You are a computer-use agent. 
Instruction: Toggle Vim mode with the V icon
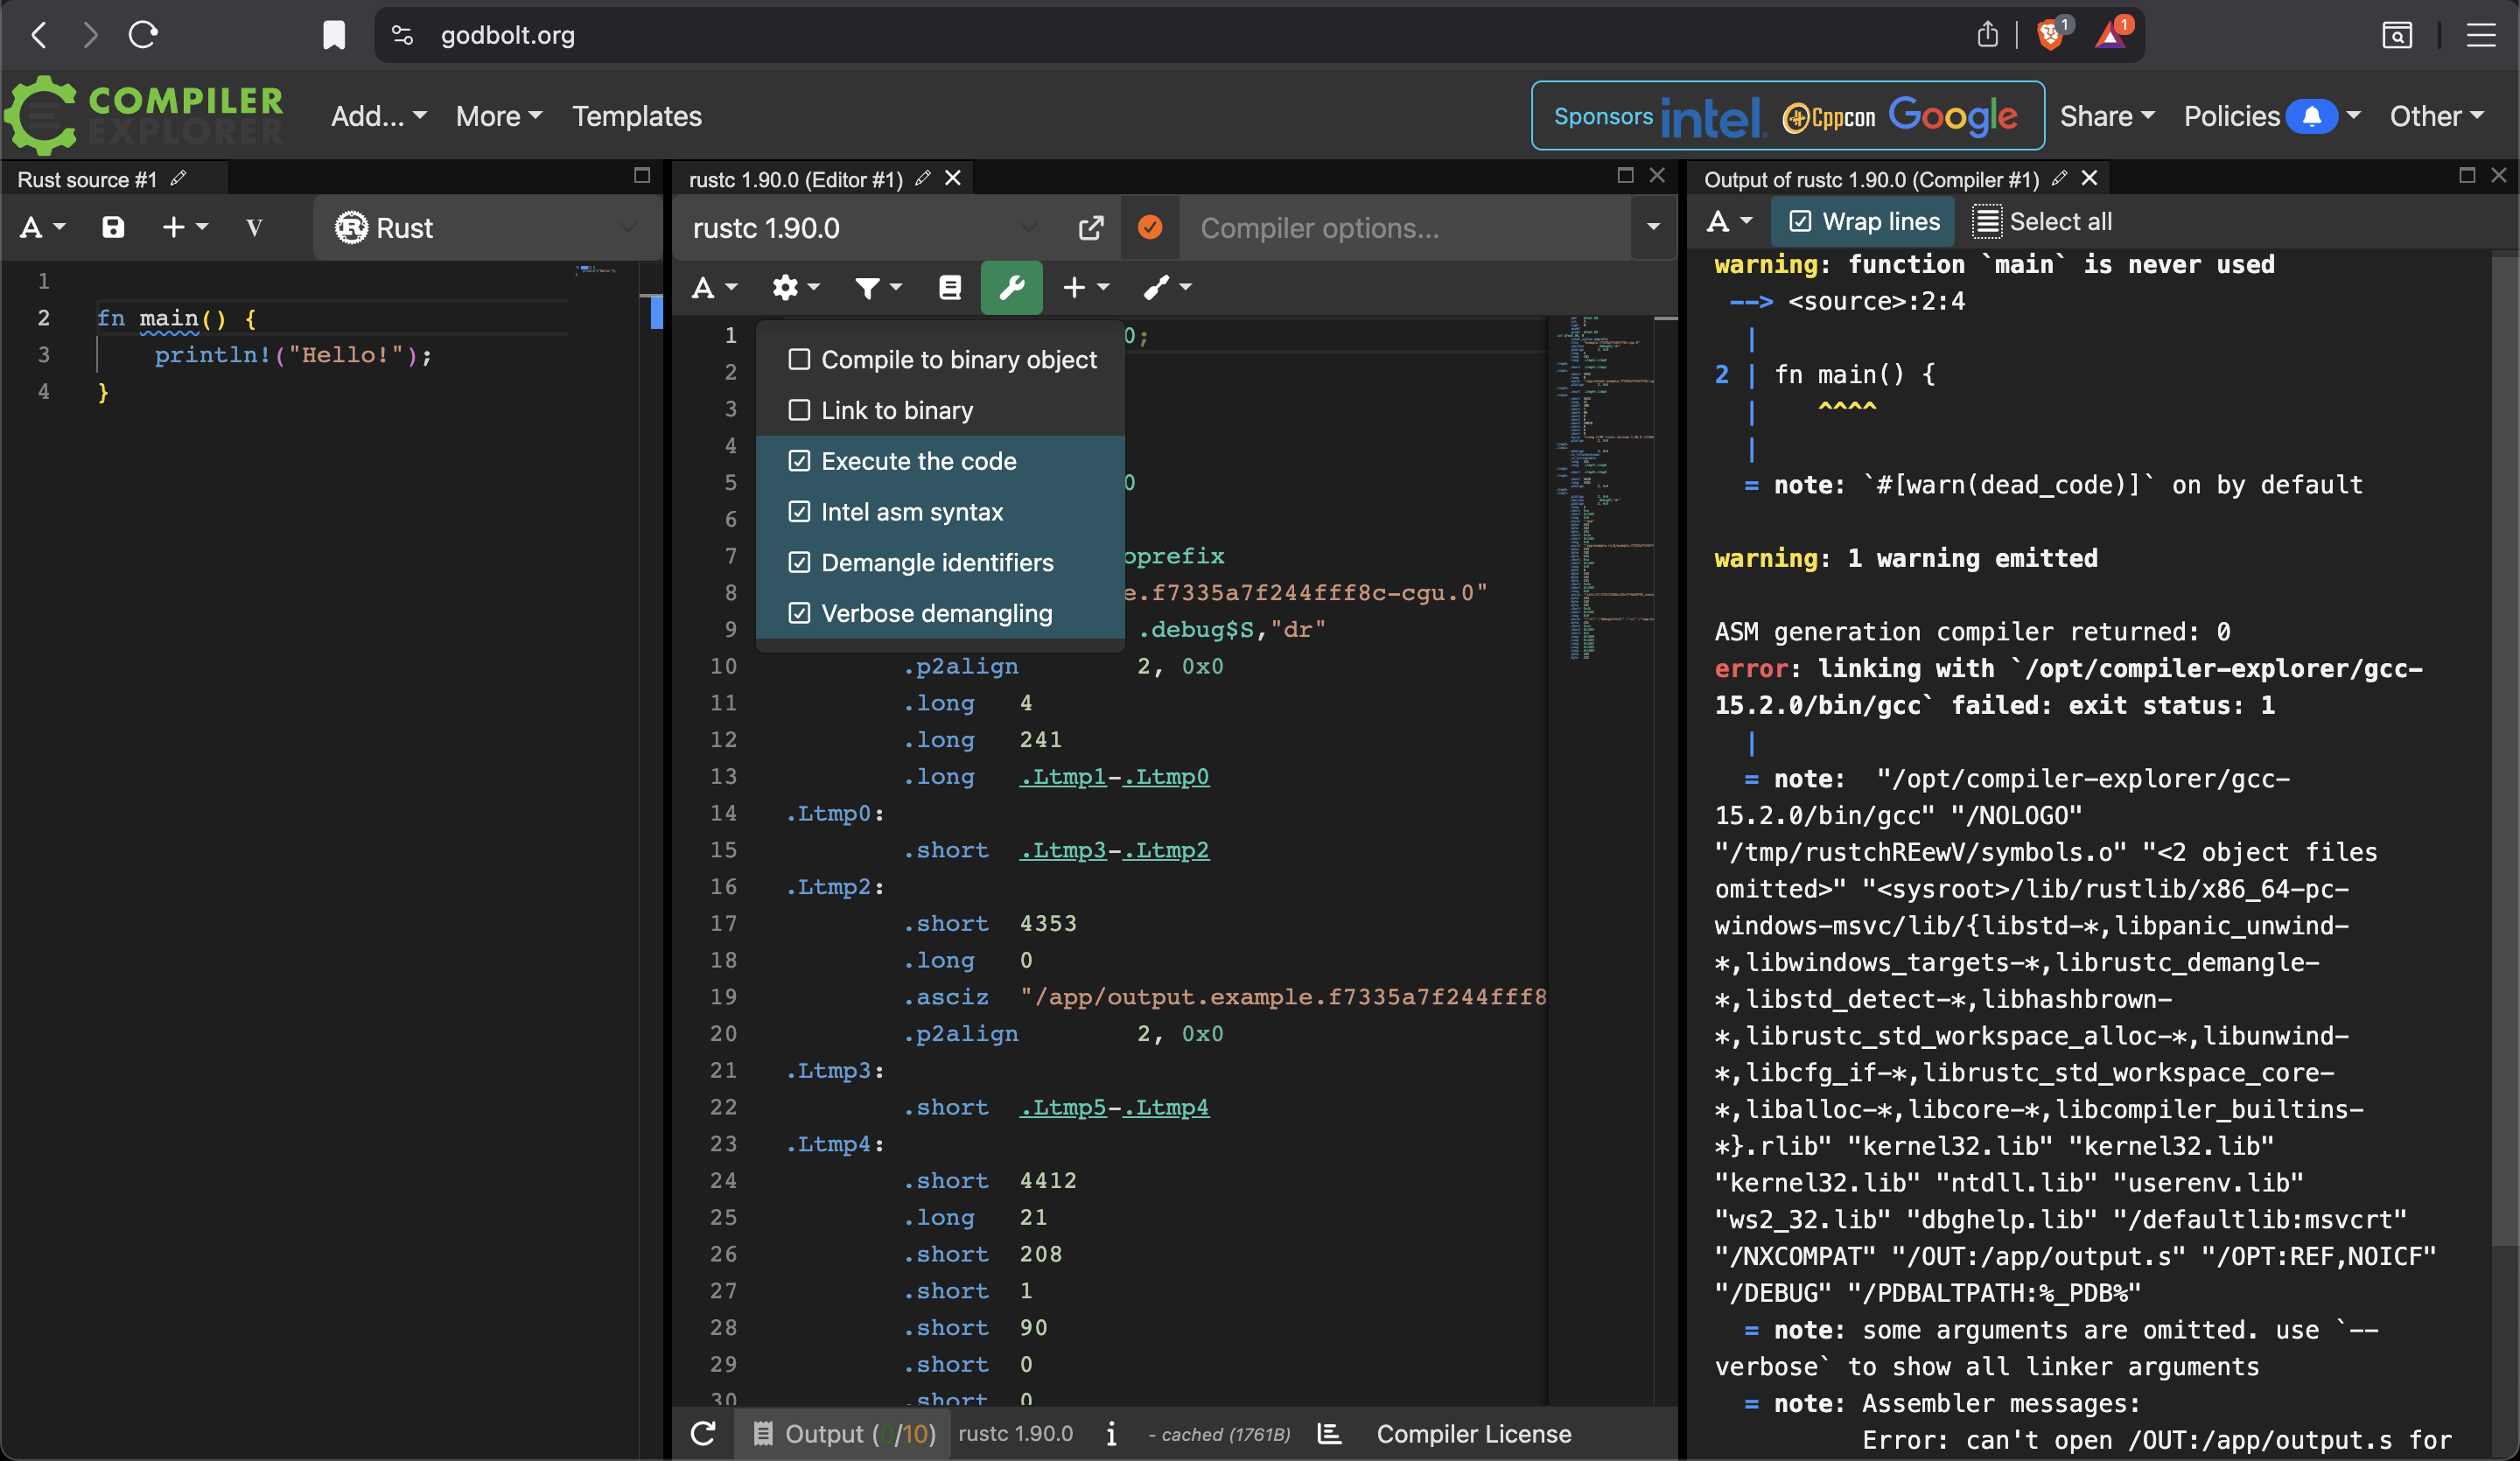[x=254, y=228]
